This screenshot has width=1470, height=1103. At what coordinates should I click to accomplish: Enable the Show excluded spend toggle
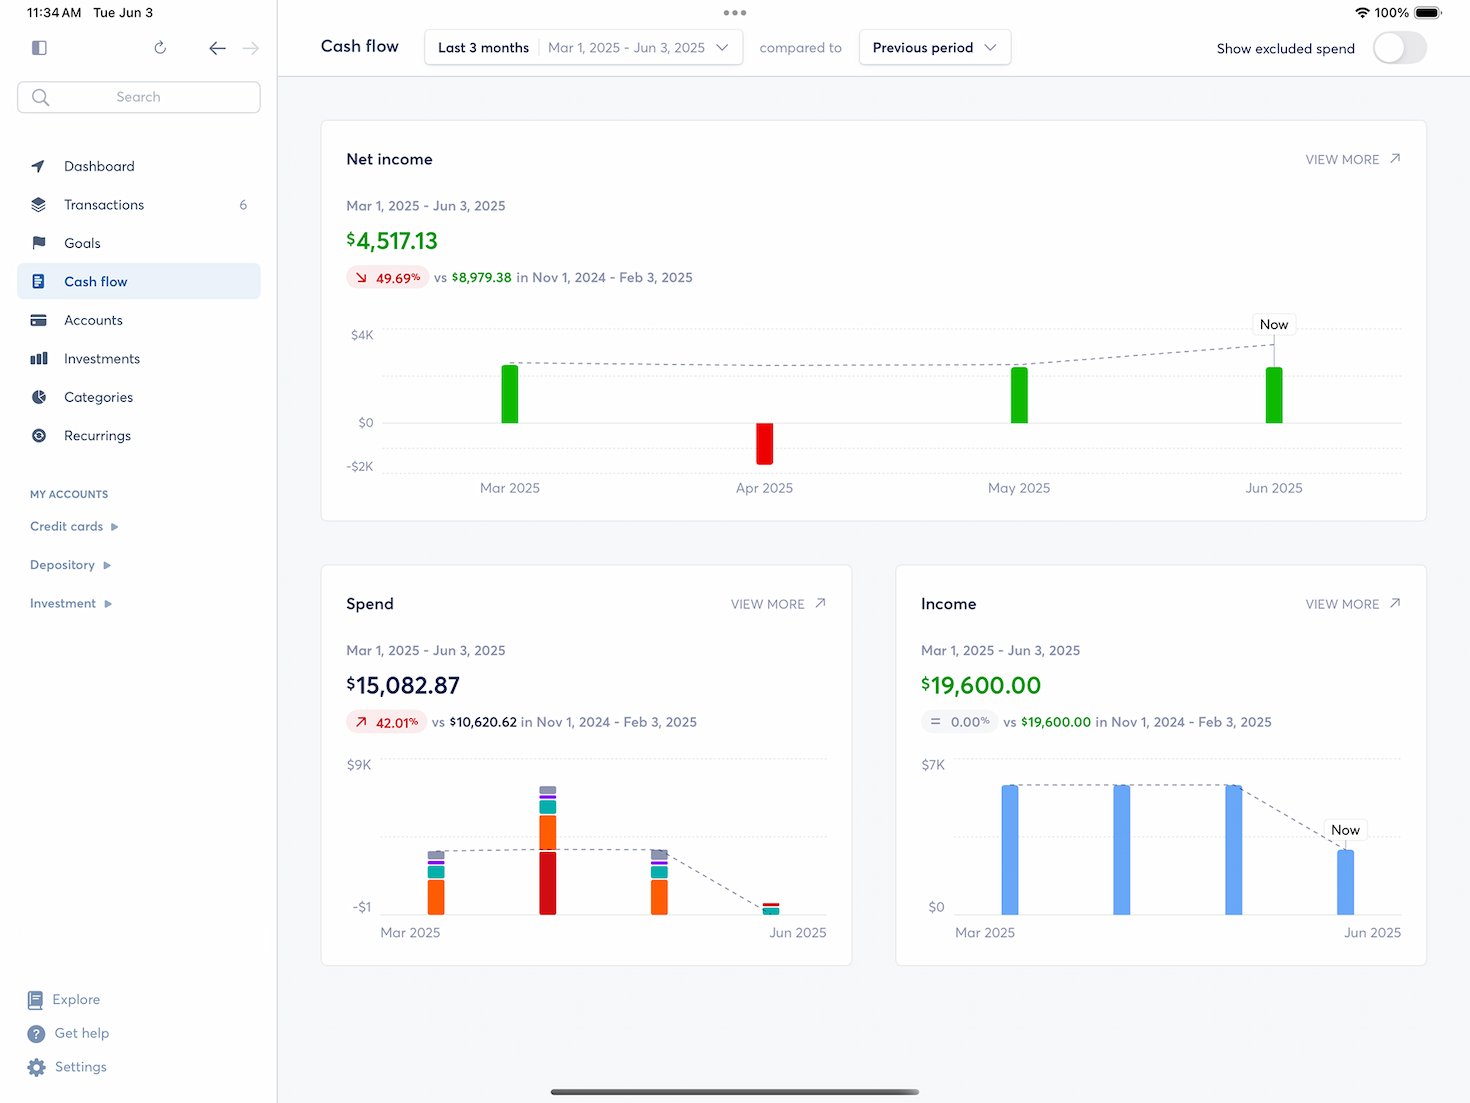click(x=1399, y=47)
